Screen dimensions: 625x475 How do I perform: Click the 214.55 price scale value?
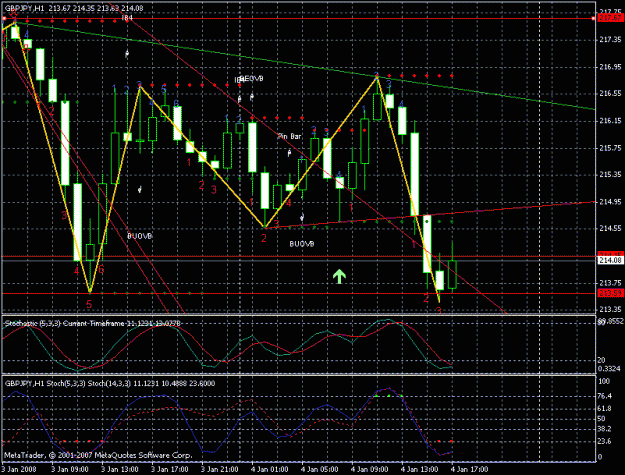click(x=610, y=228)
